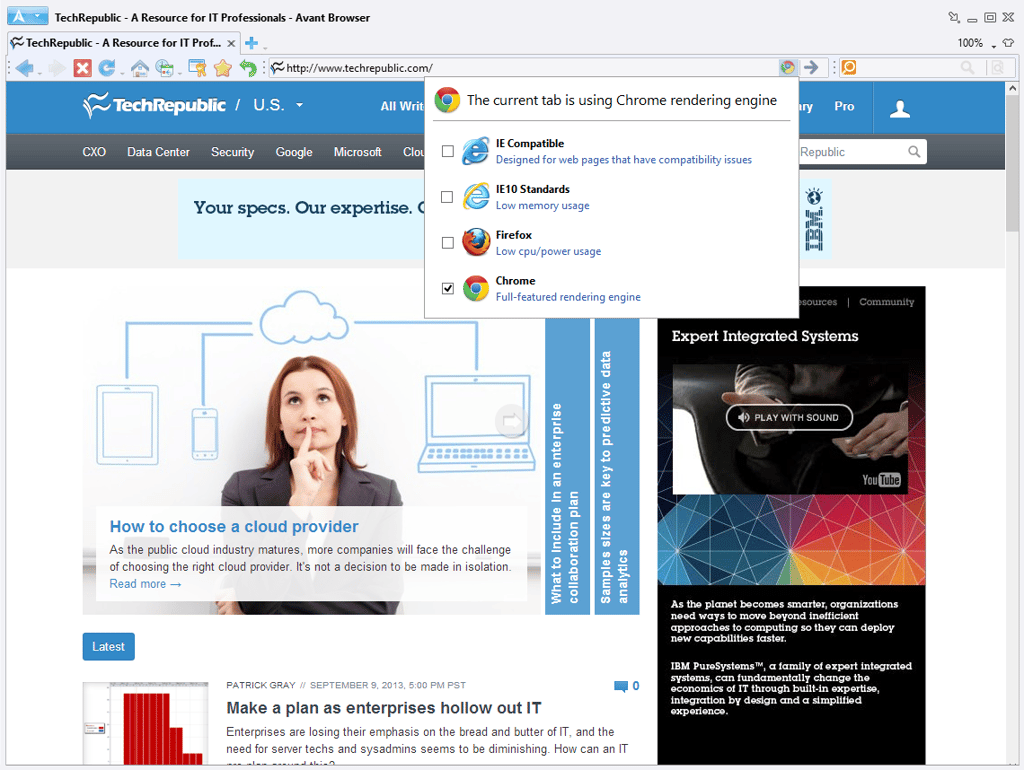Open the Community link
This screenshot has width=1024, height=770.
point(886,302)
